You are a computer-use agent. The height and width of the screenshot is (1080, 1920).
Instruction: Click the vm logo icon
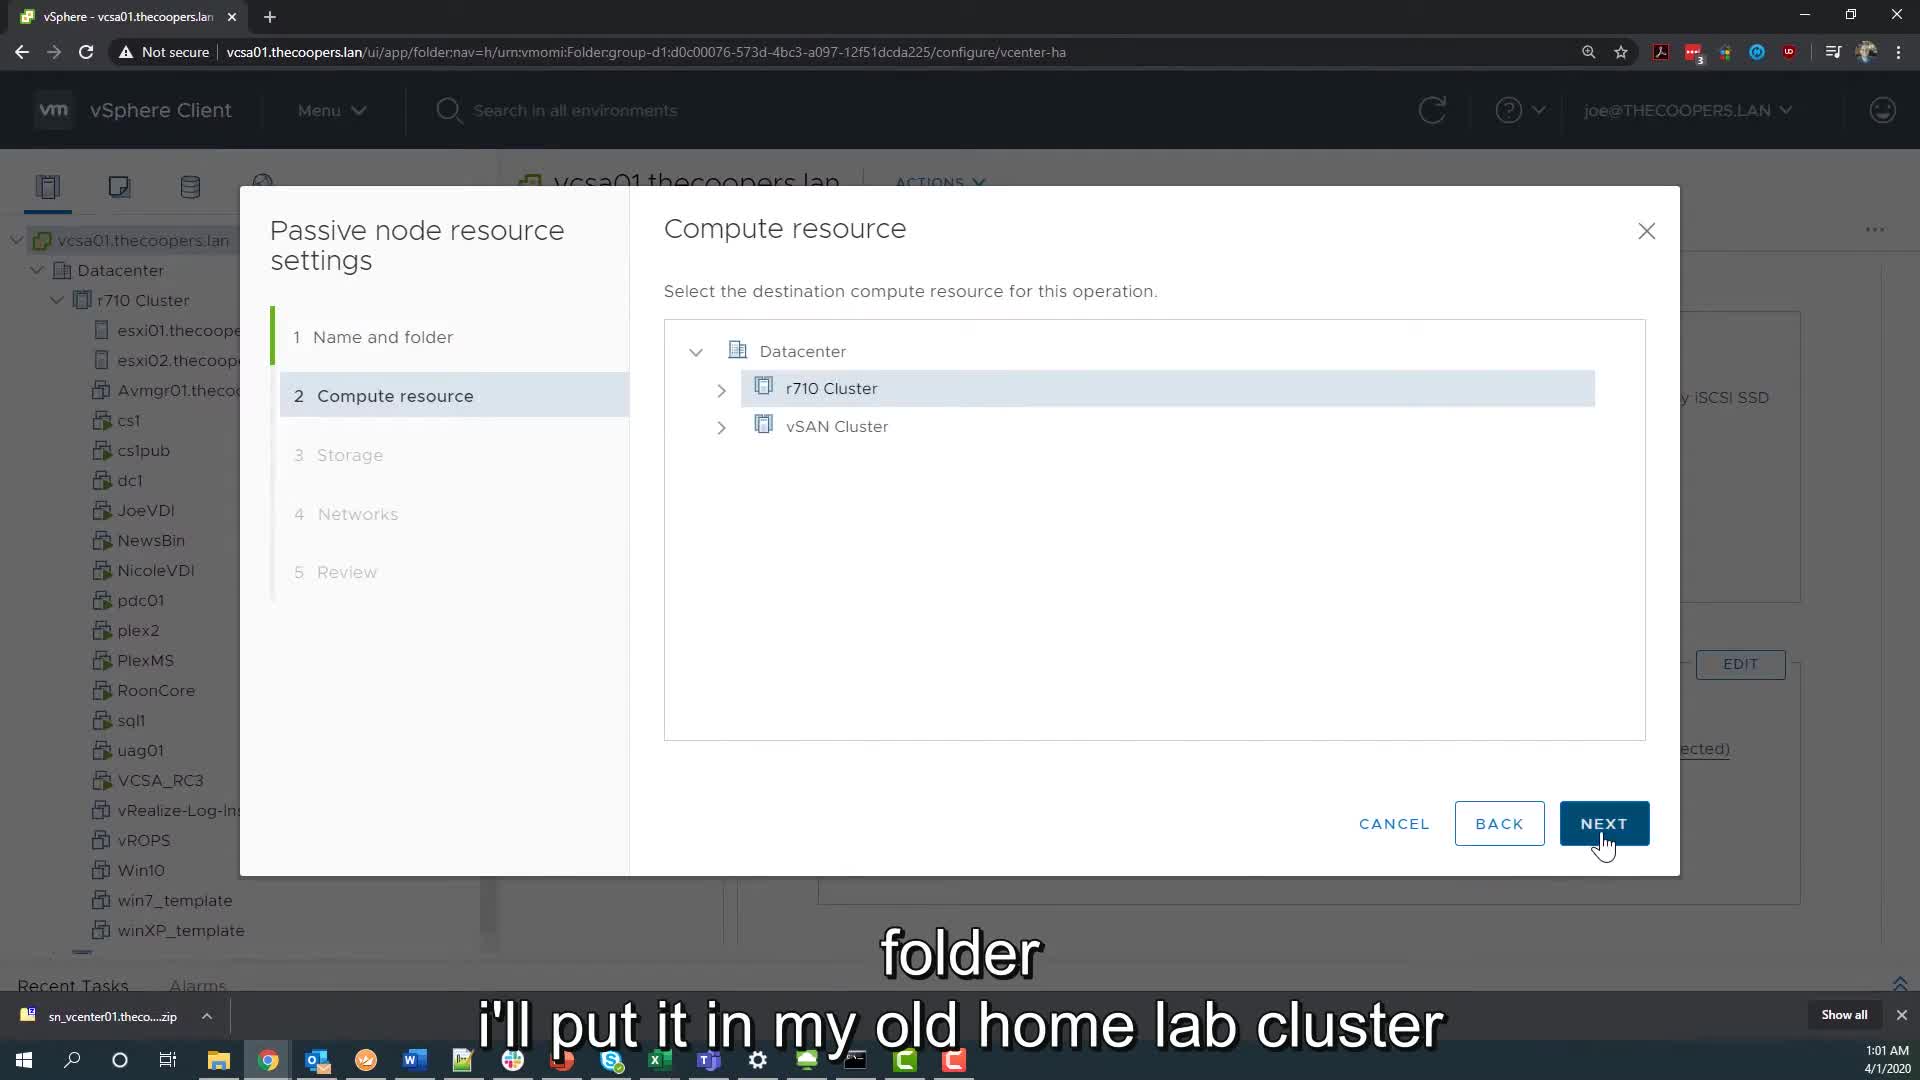[54, 110]
